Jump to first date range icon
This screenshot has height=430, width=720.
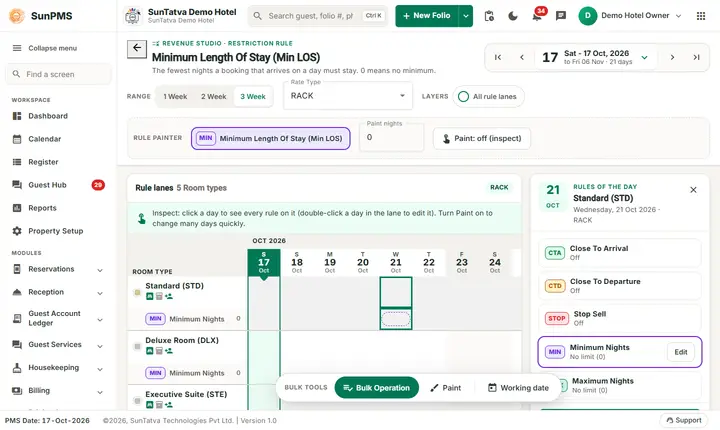pyautogui.click(x=498, y=57)
